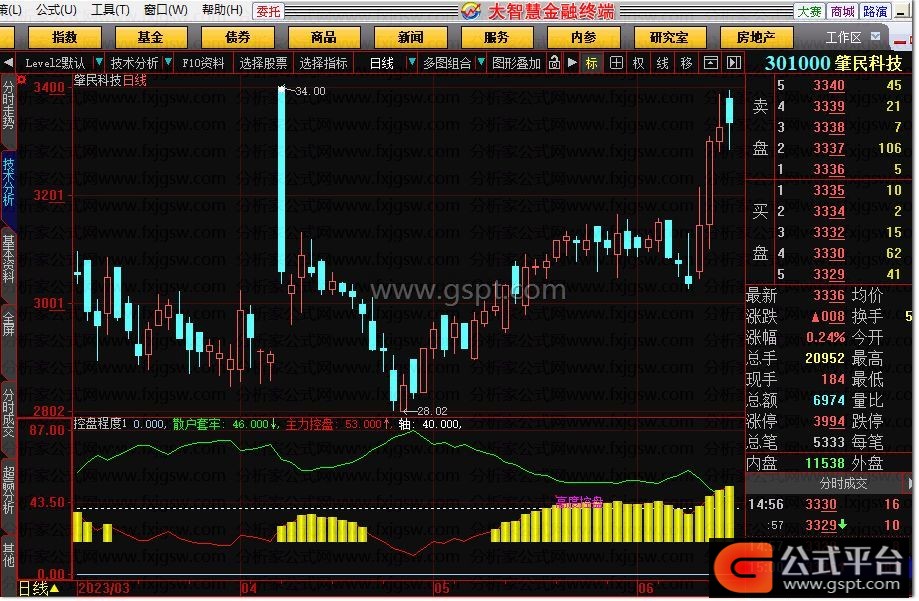Image resolution: width=919 pixels, height=601 pixels.
Task: Open the 日线 period selector at bottom left
Action: tap(38, 588)
